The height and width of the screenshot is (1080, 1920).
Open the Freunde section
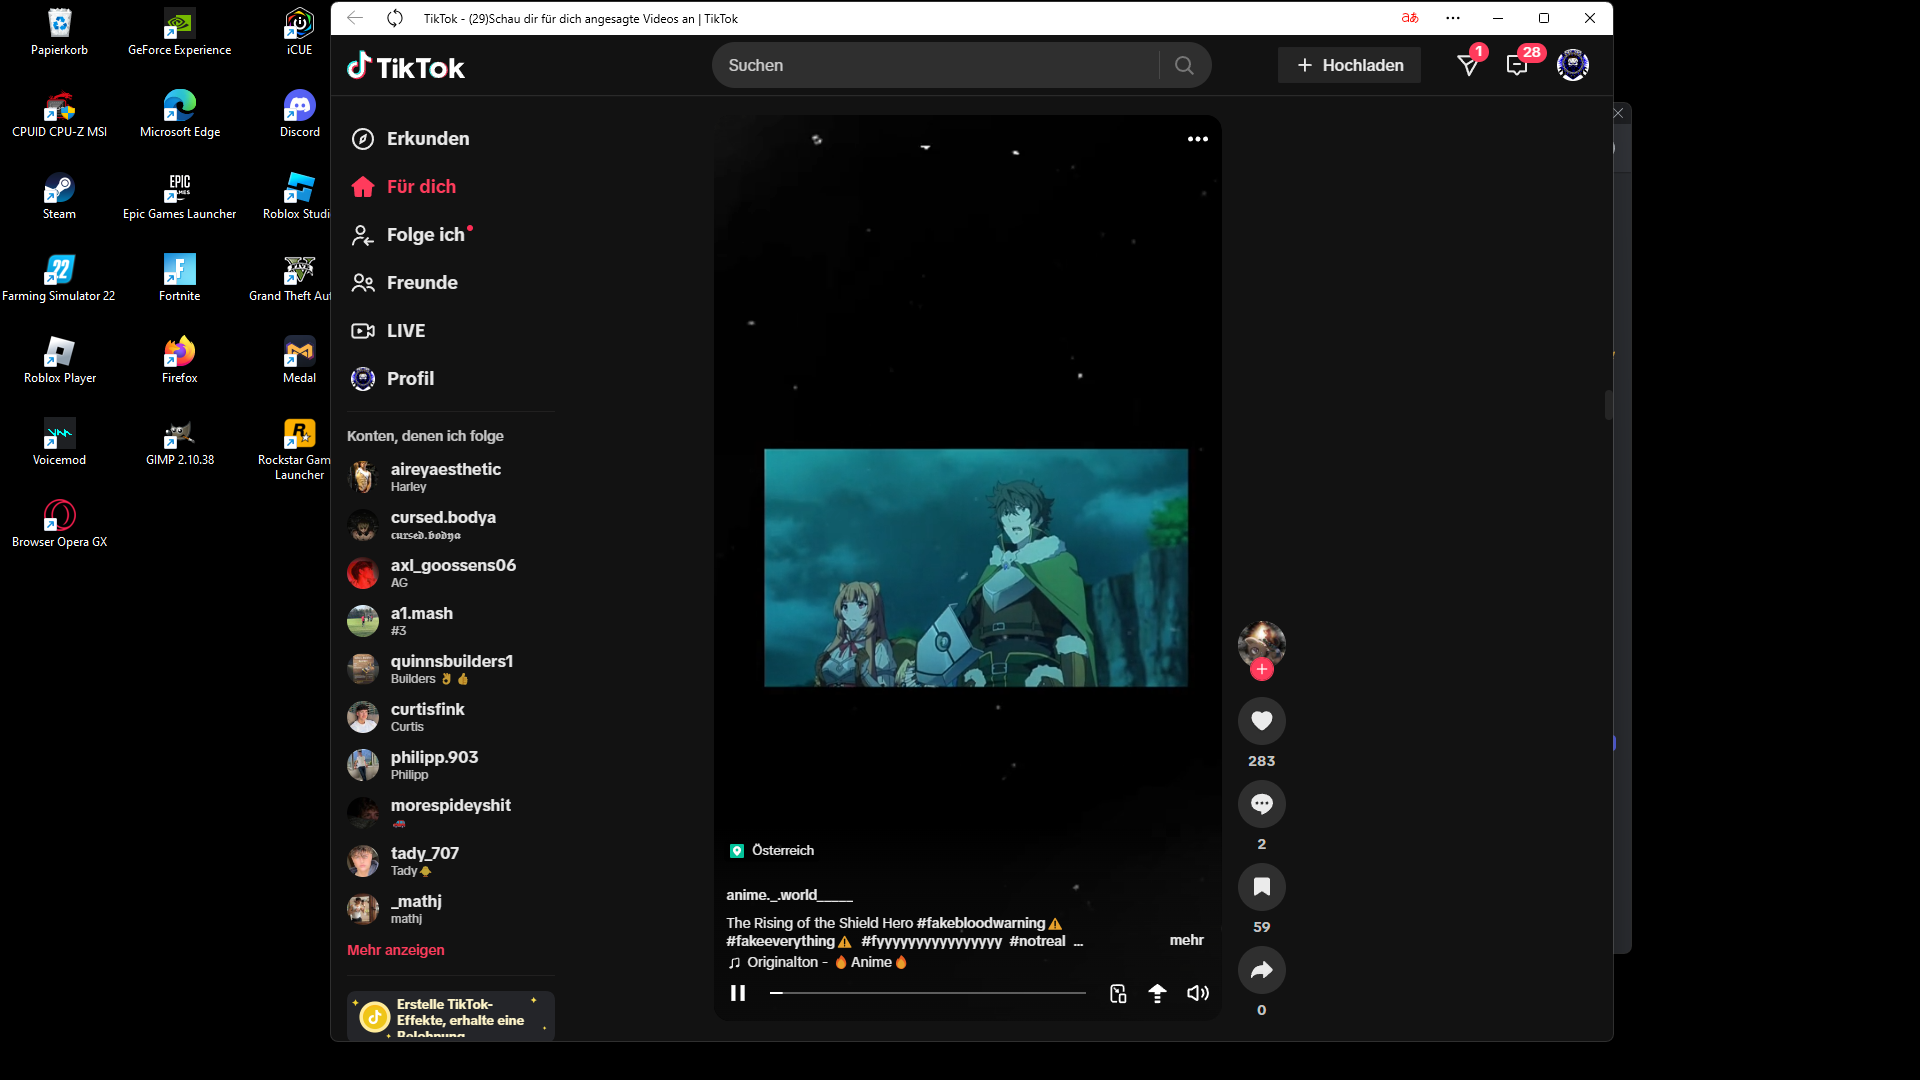(x=405, y=283)
